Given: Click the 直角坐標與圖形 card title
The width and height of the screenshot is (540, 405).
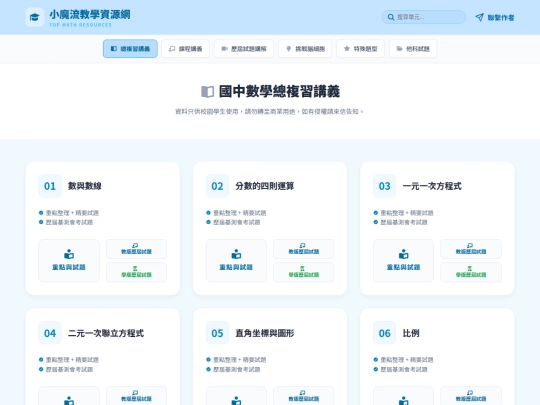Looking at the screenshot, I should [x=265, y=333].
